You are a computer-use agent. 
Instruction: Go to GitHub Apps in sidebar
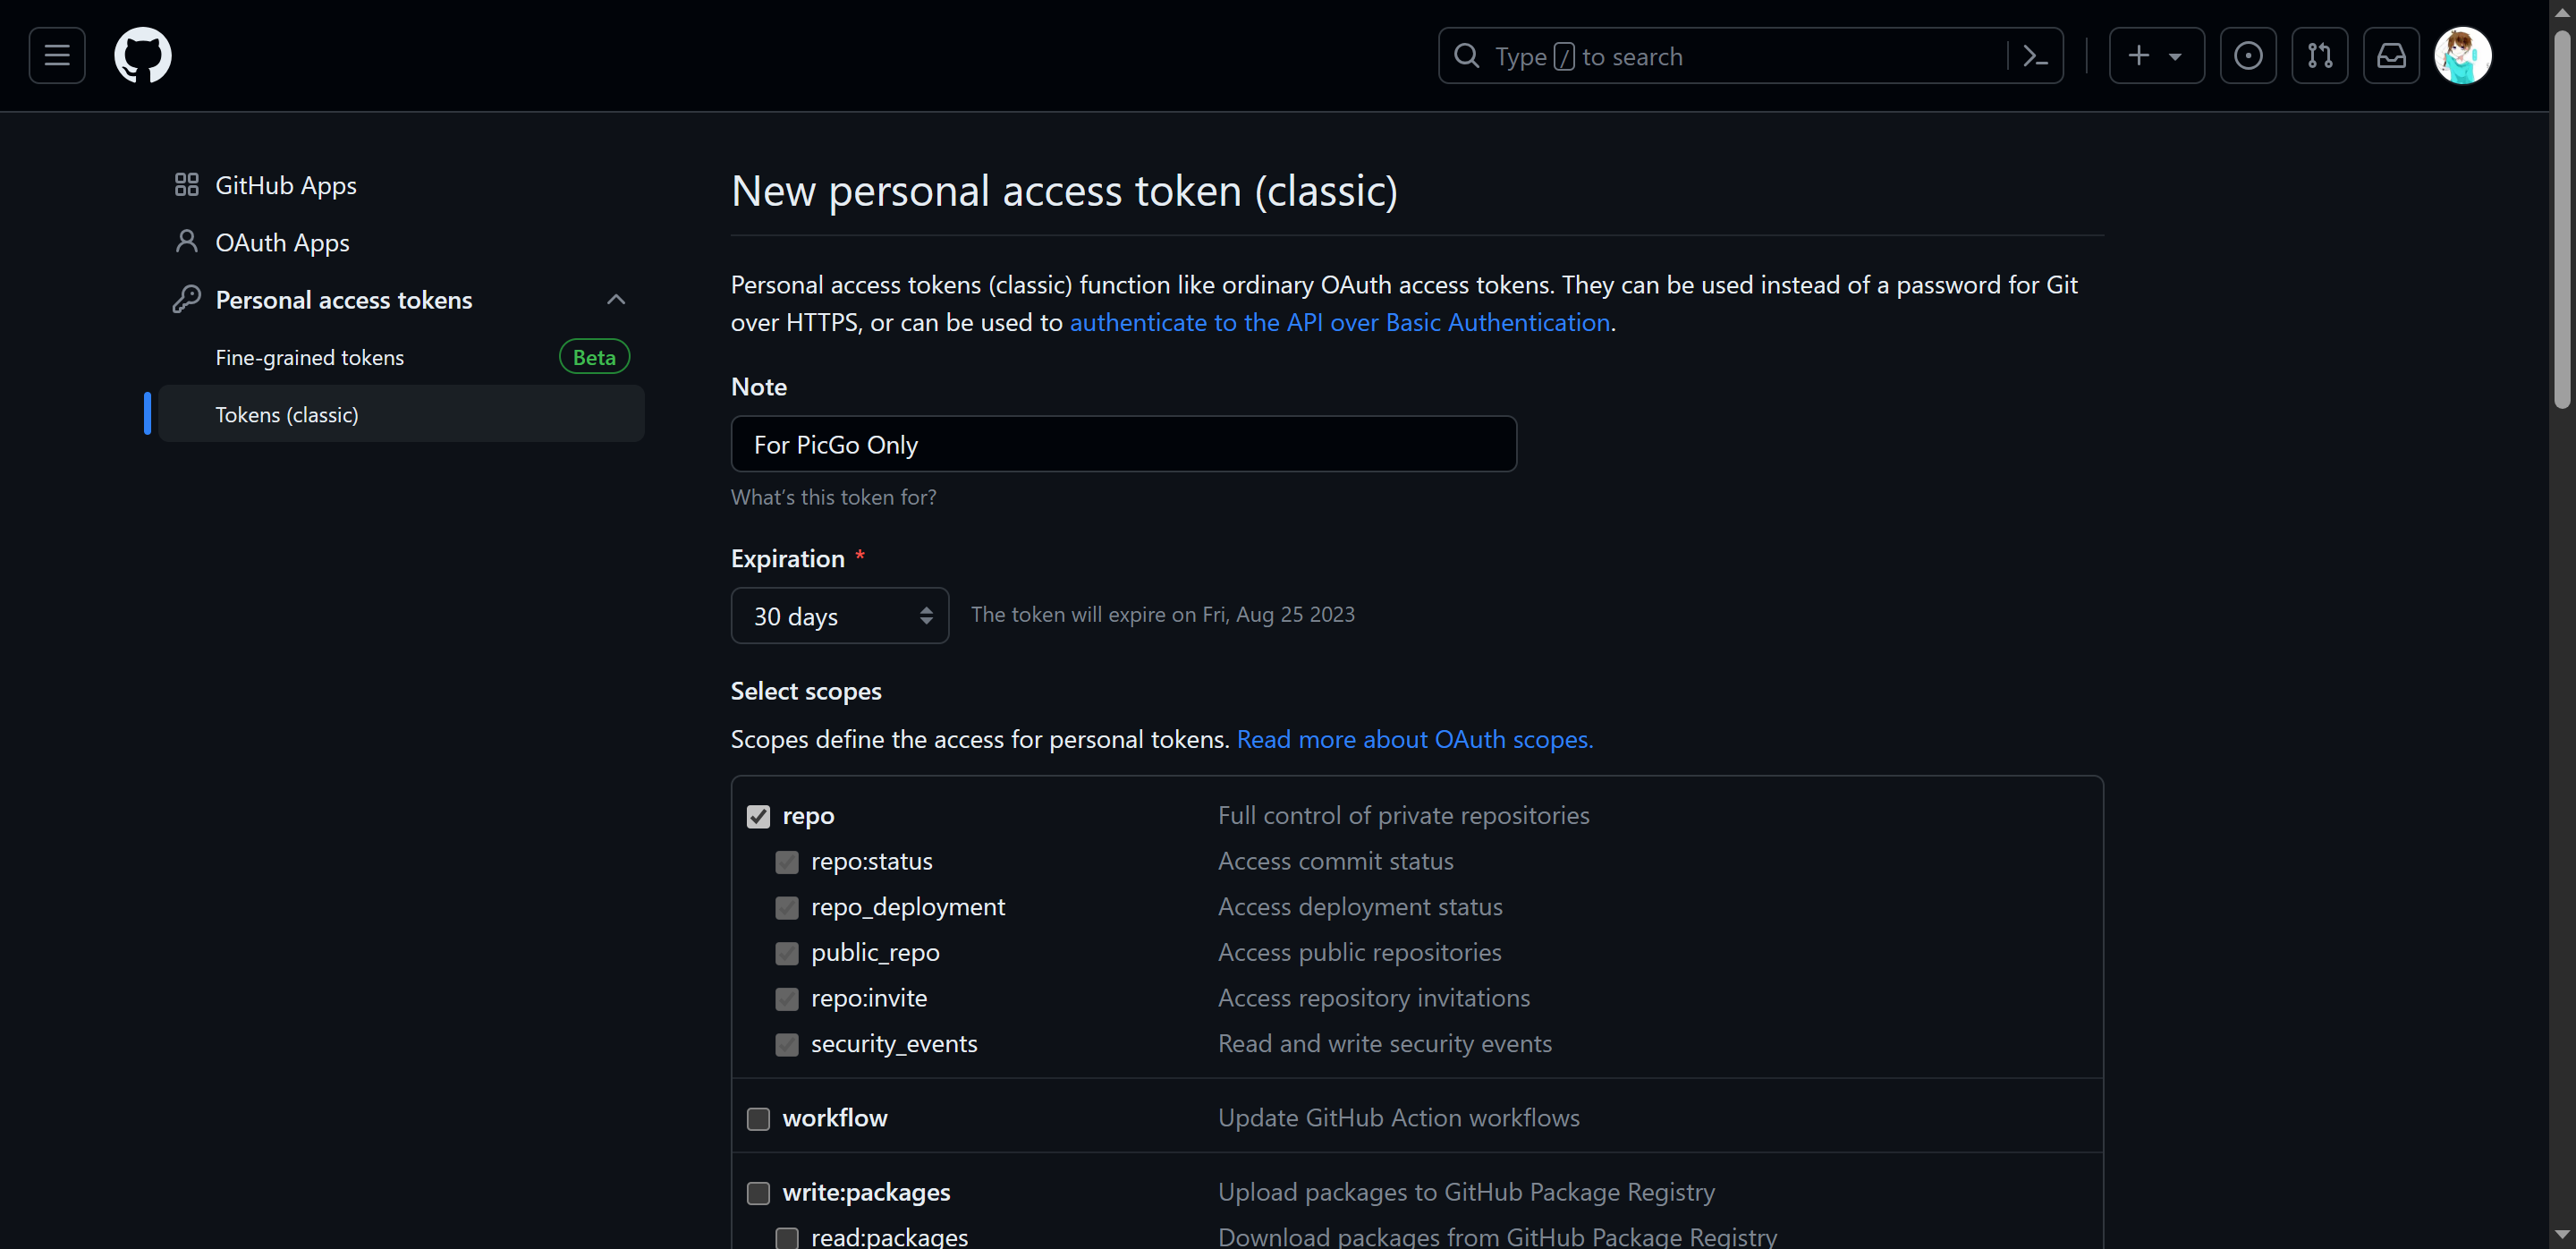pos(285,185)
